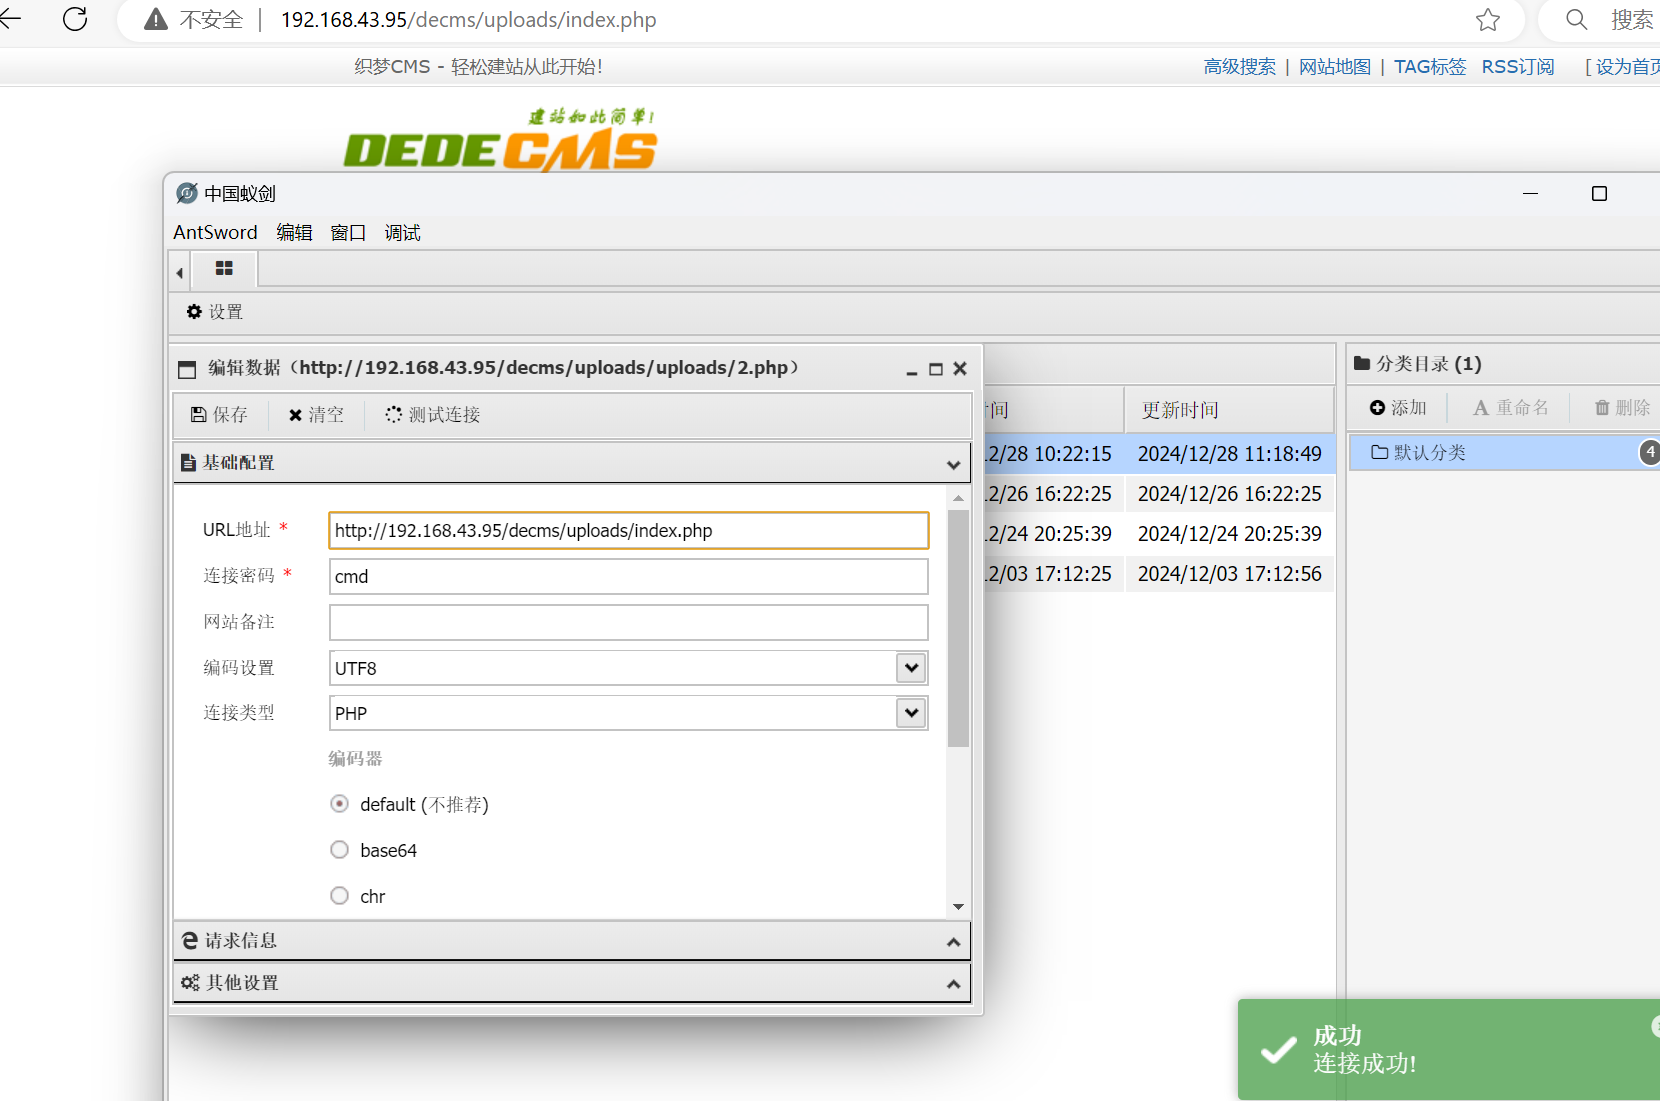Viewport: 1660px width, 1101px height.
Task: Open the AntSword menu
Action: click(215, 232)
